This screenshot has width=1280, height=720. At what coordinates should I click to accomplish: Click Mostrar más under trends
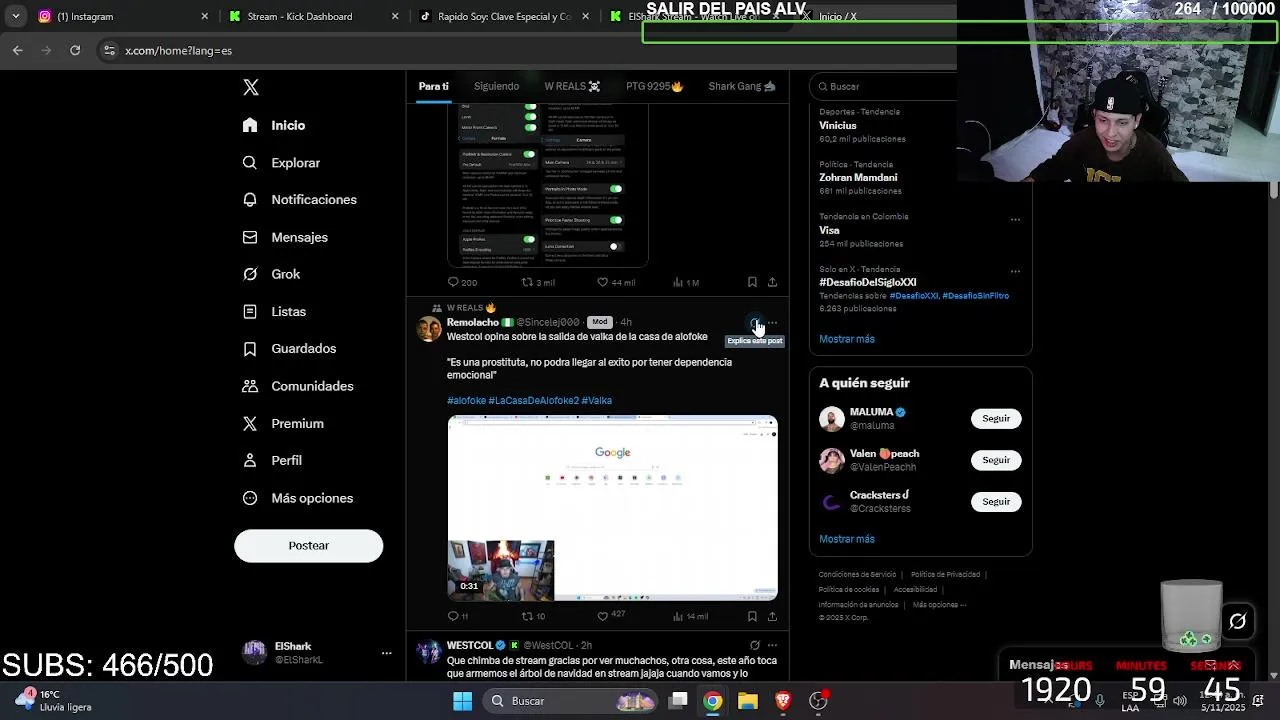tap(847, 339)
